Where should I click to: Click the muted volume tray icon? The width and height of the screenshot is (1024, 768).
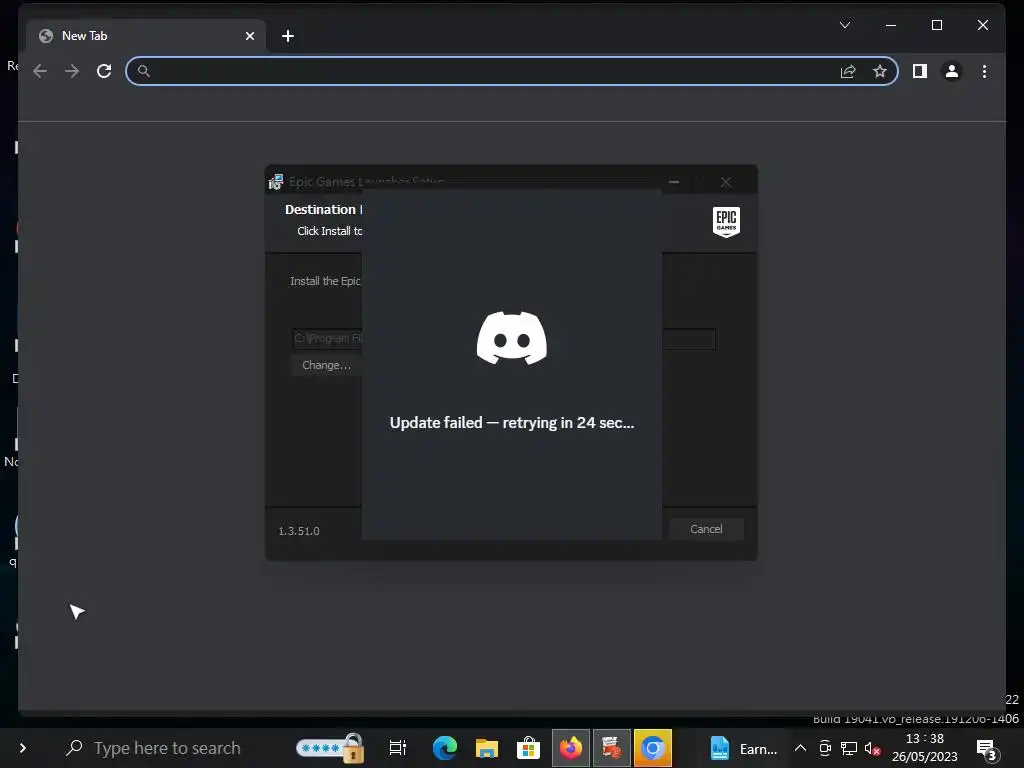coord(872,748)
